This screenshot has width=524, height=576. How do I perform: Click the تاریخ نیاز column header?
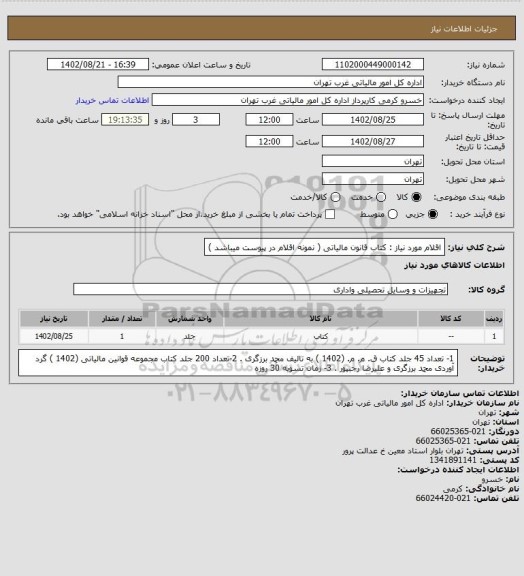pos(54,318)
